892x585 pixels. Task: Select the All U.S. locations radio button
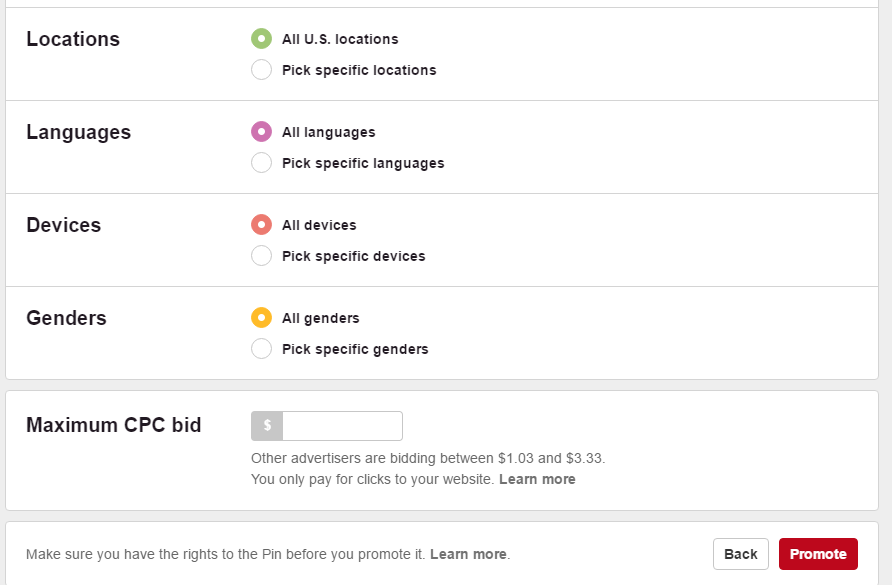tap(261, 39)
